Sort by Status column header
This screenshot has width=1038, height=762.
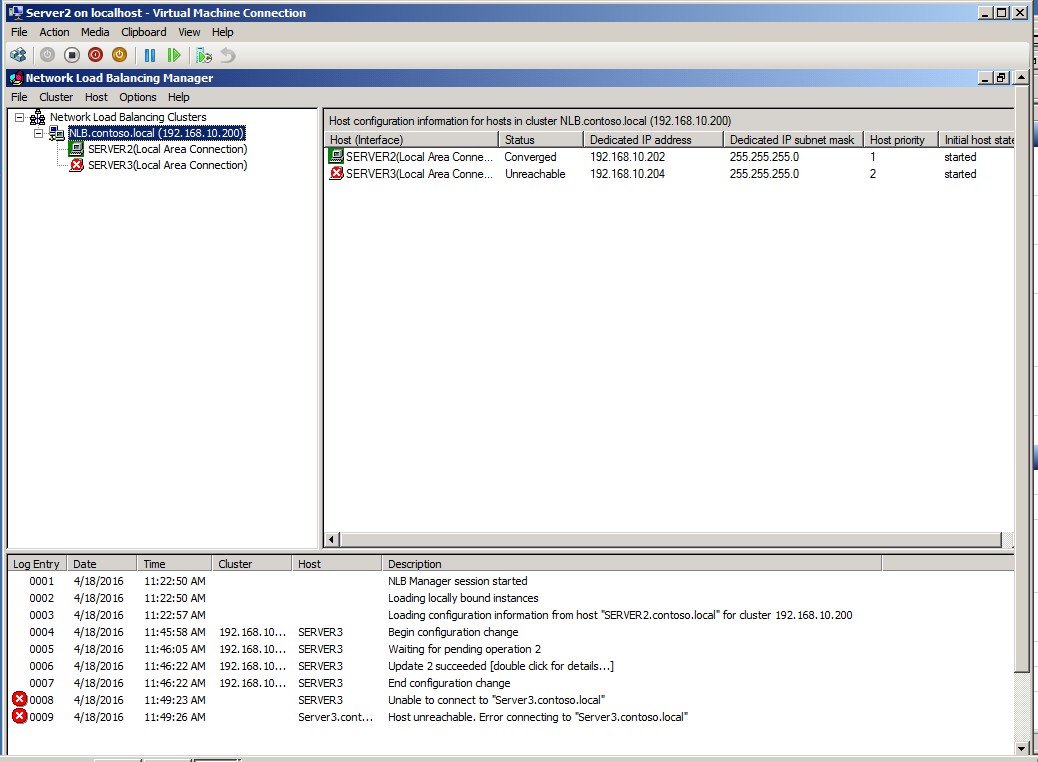tap(541, 140)
